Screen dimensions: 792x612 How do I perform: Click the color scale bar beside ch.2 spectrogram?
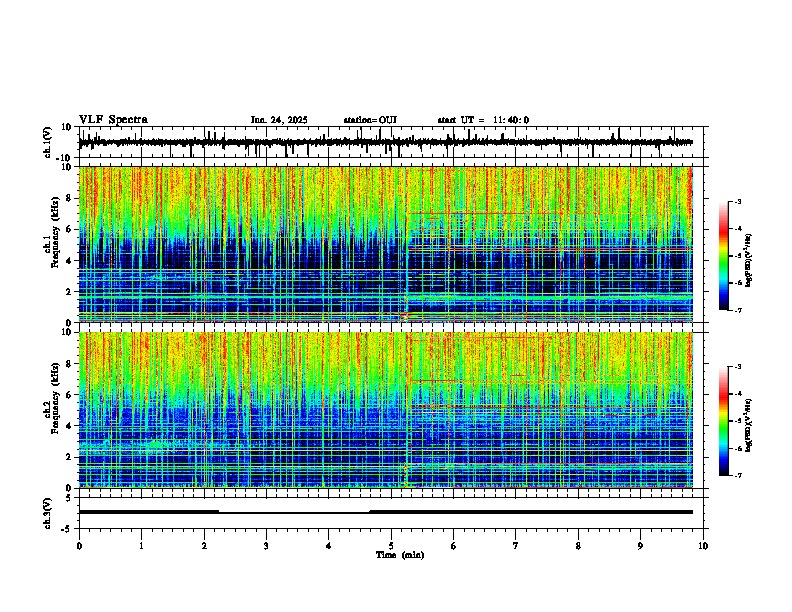click(x=724, y=421)
